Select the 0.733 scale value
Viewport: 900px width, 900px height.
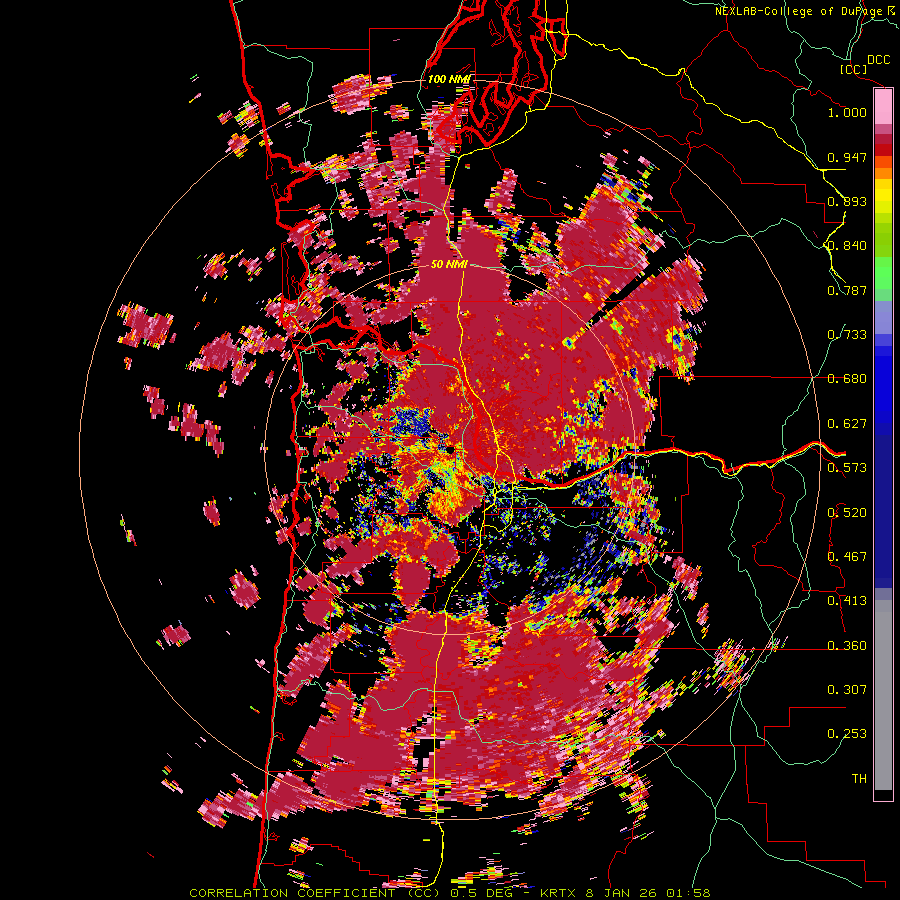[x=847, y=335]
